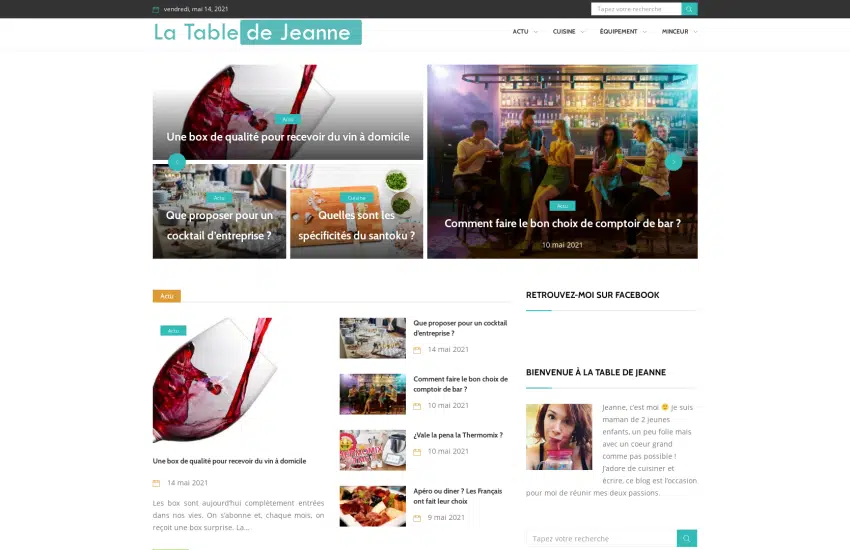The image size is (850, 550).
Task: Click the orange Actu category label
Action: 166,296
